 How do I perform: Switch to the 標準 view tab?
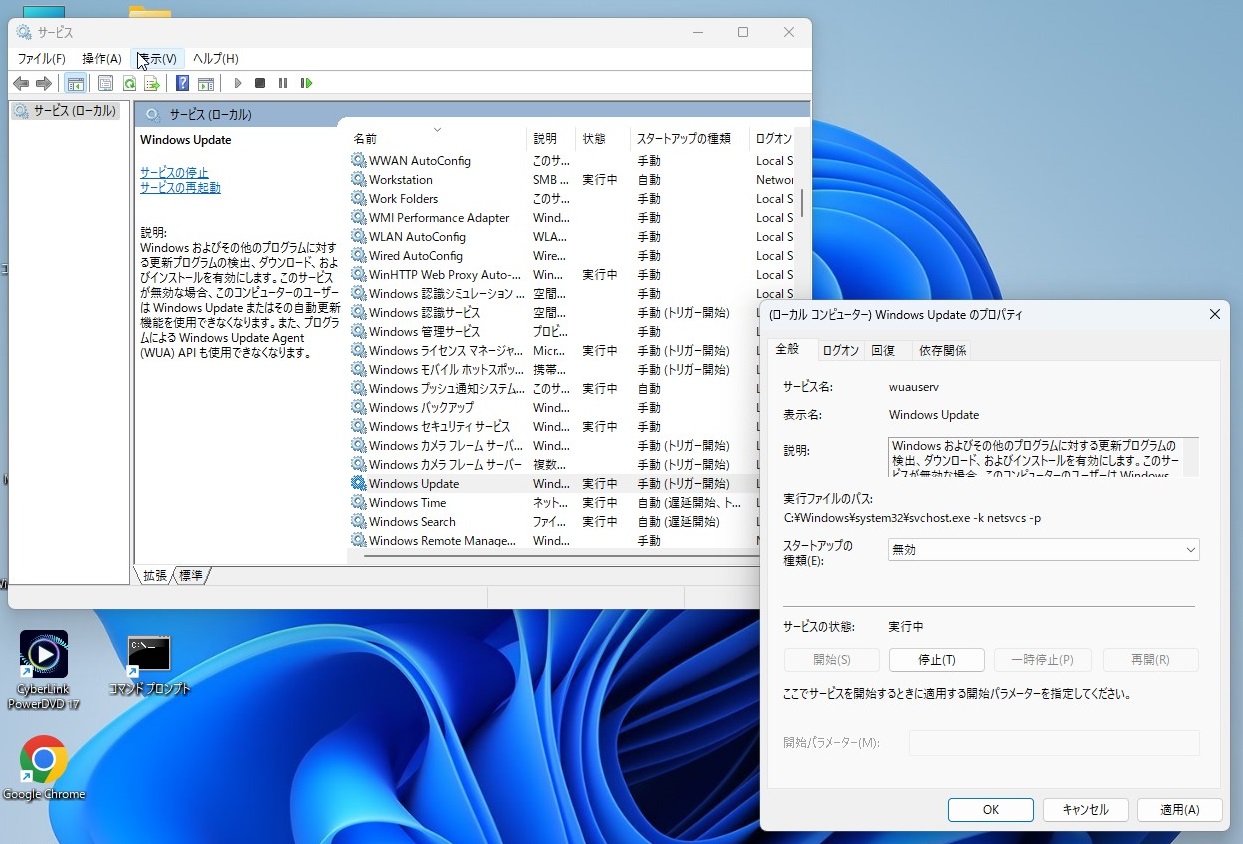coord(191,576)
